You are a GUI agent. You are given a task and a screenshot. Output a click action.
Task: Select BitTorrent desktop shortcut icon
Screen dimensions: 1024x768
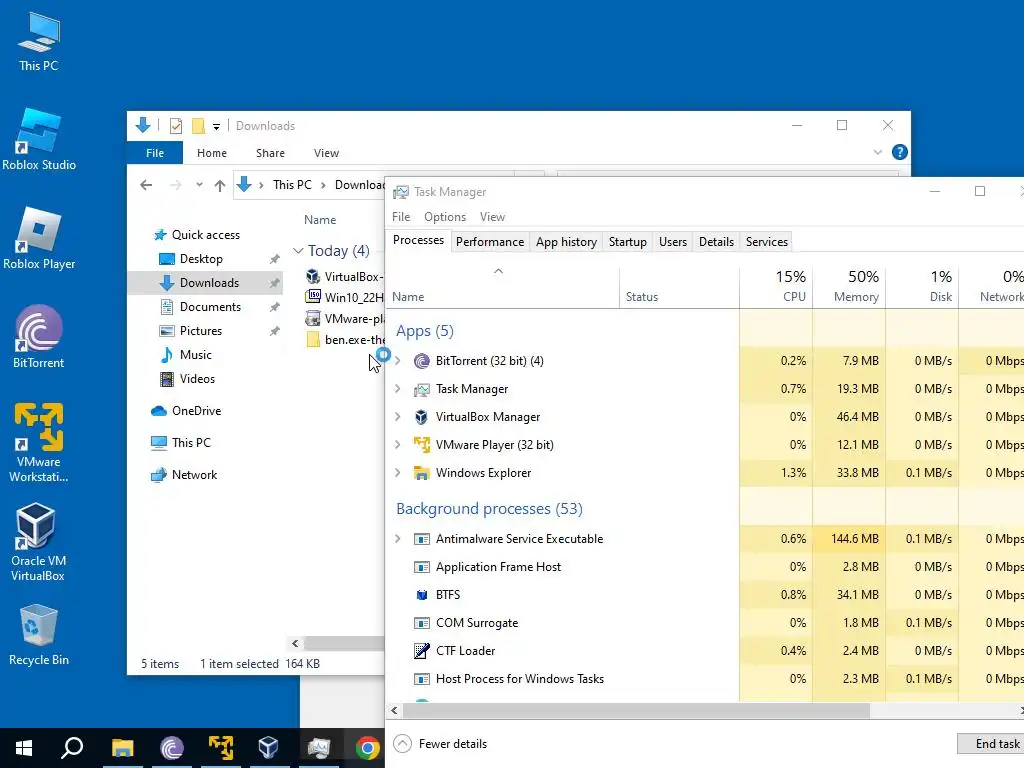39,337
